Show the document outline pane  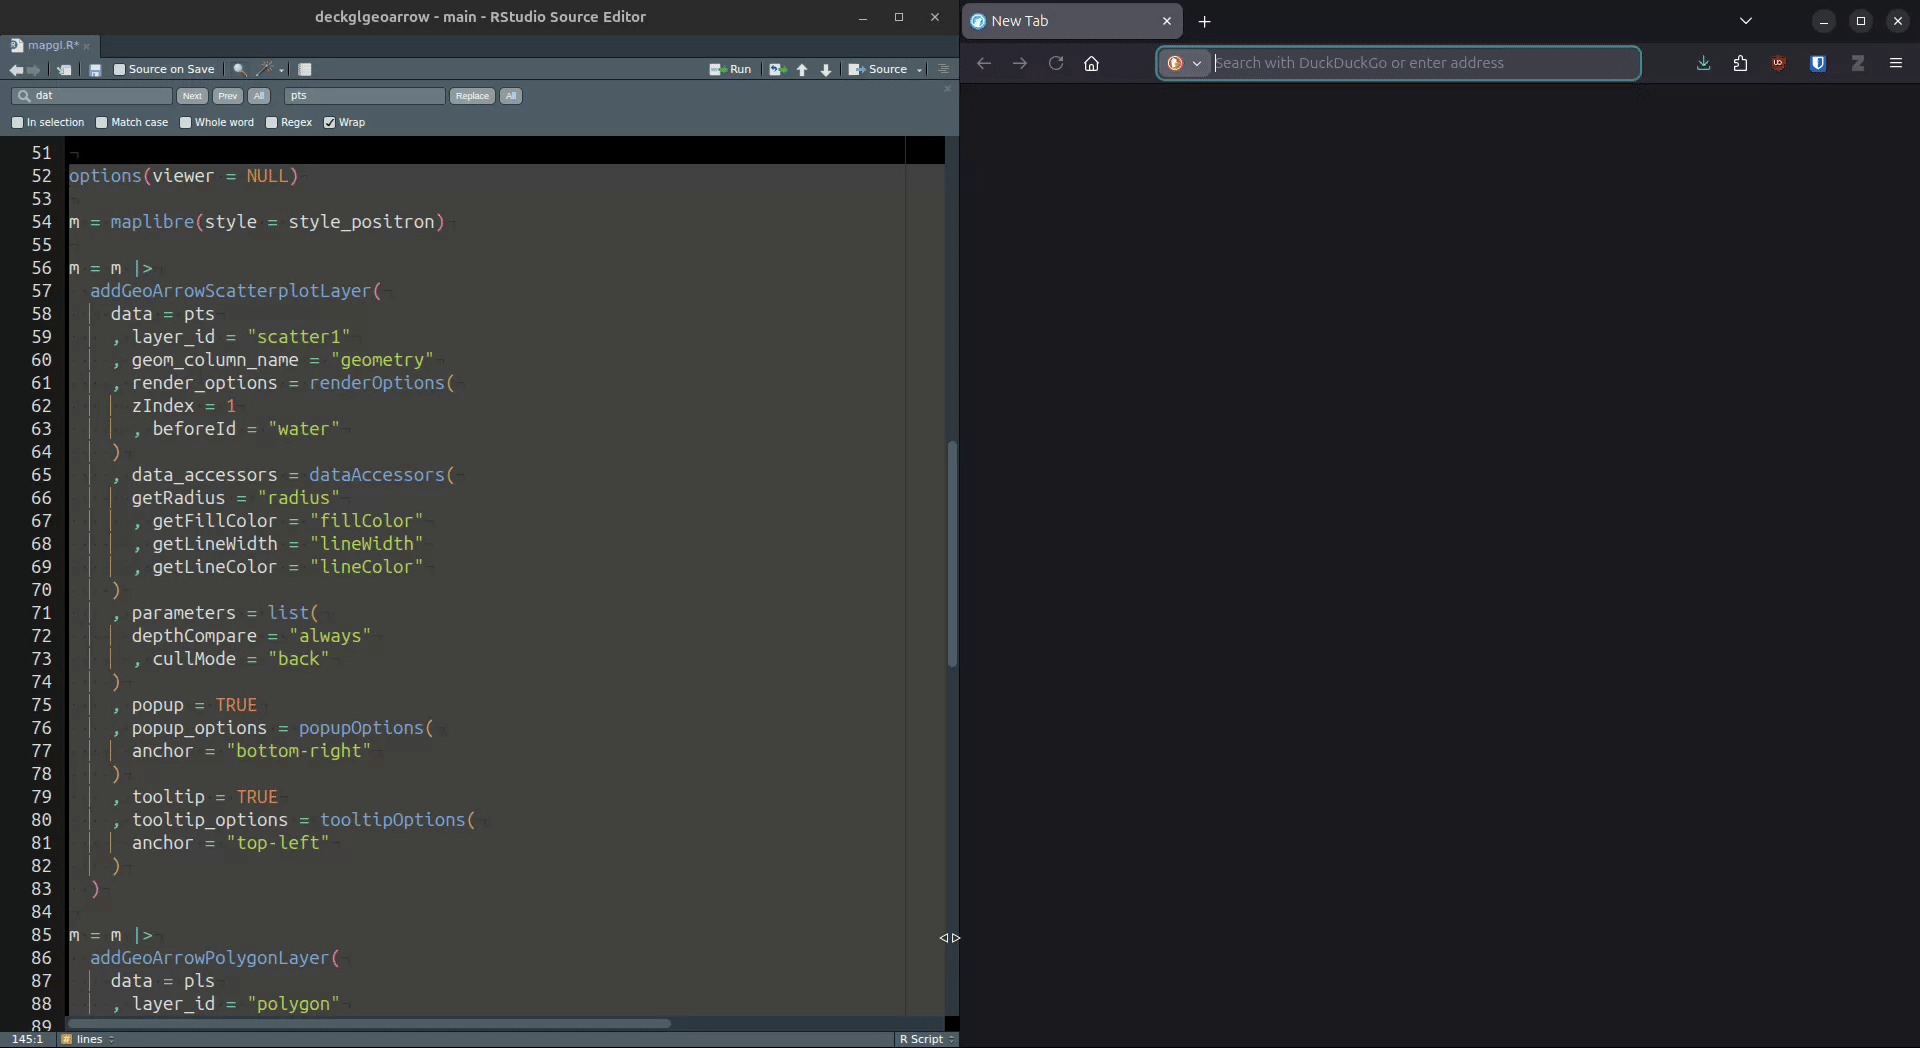click(x=943, y=69)
